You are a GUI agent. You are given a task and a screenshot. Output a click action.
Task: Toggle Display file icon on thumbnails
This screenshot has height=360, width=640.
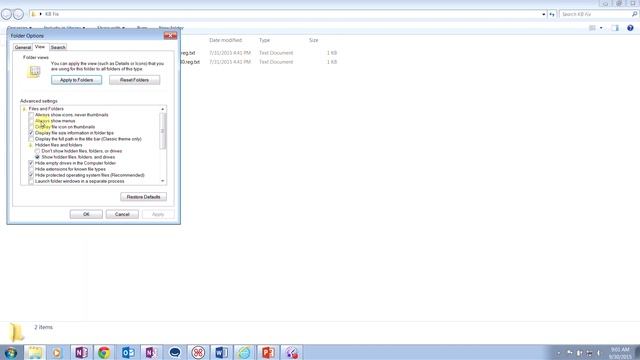click(31, 127)
